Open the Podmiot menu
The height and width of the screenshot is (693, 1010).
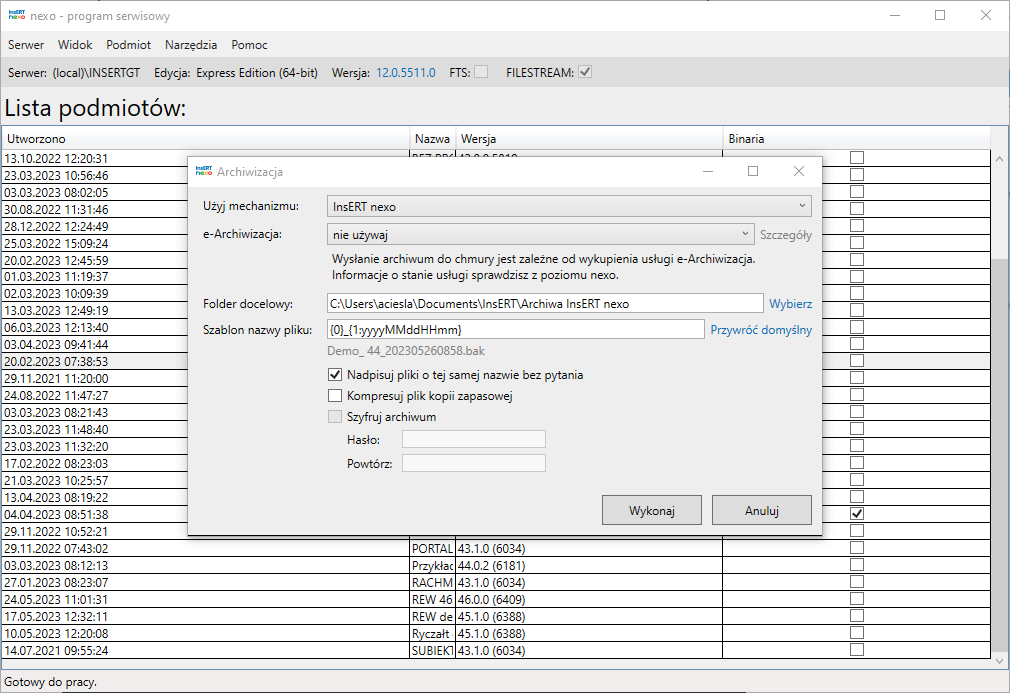tap(128, 44)
